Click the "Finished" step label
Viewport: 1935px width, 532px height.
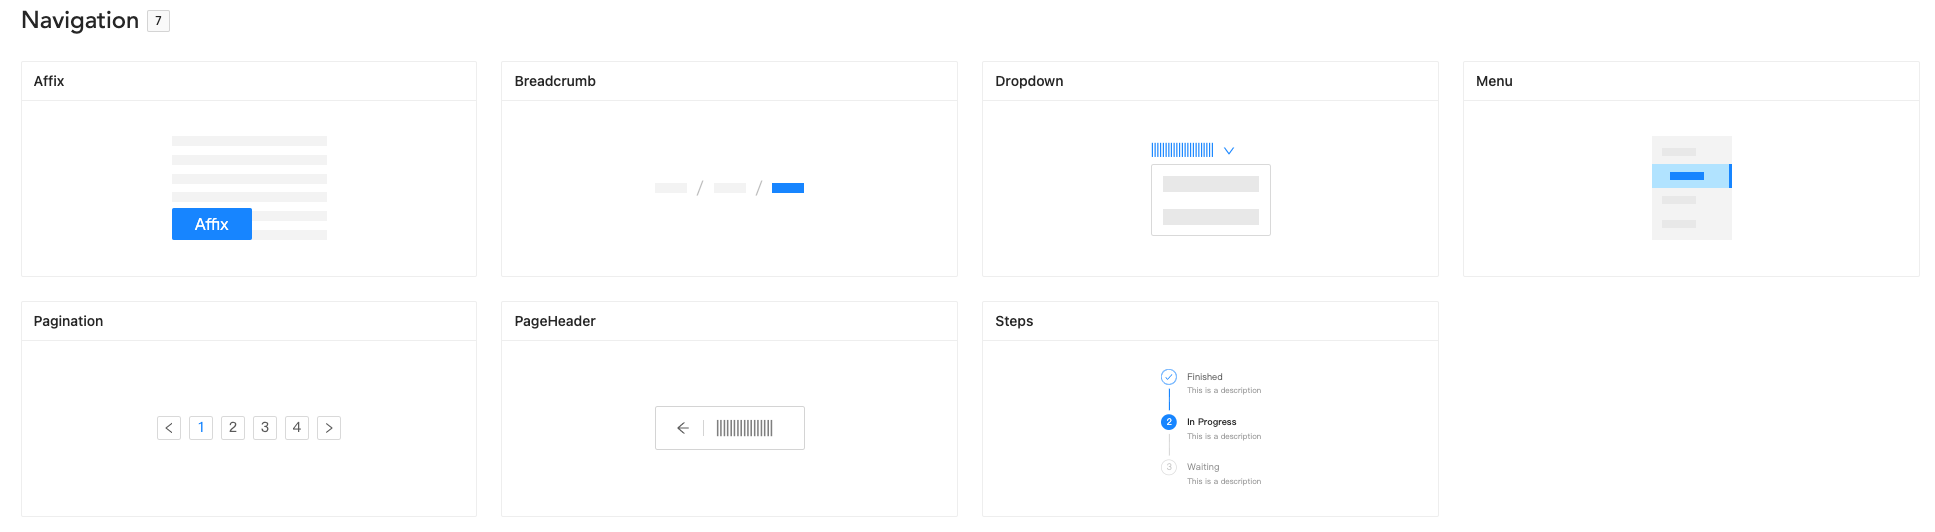click(1205, 377)
